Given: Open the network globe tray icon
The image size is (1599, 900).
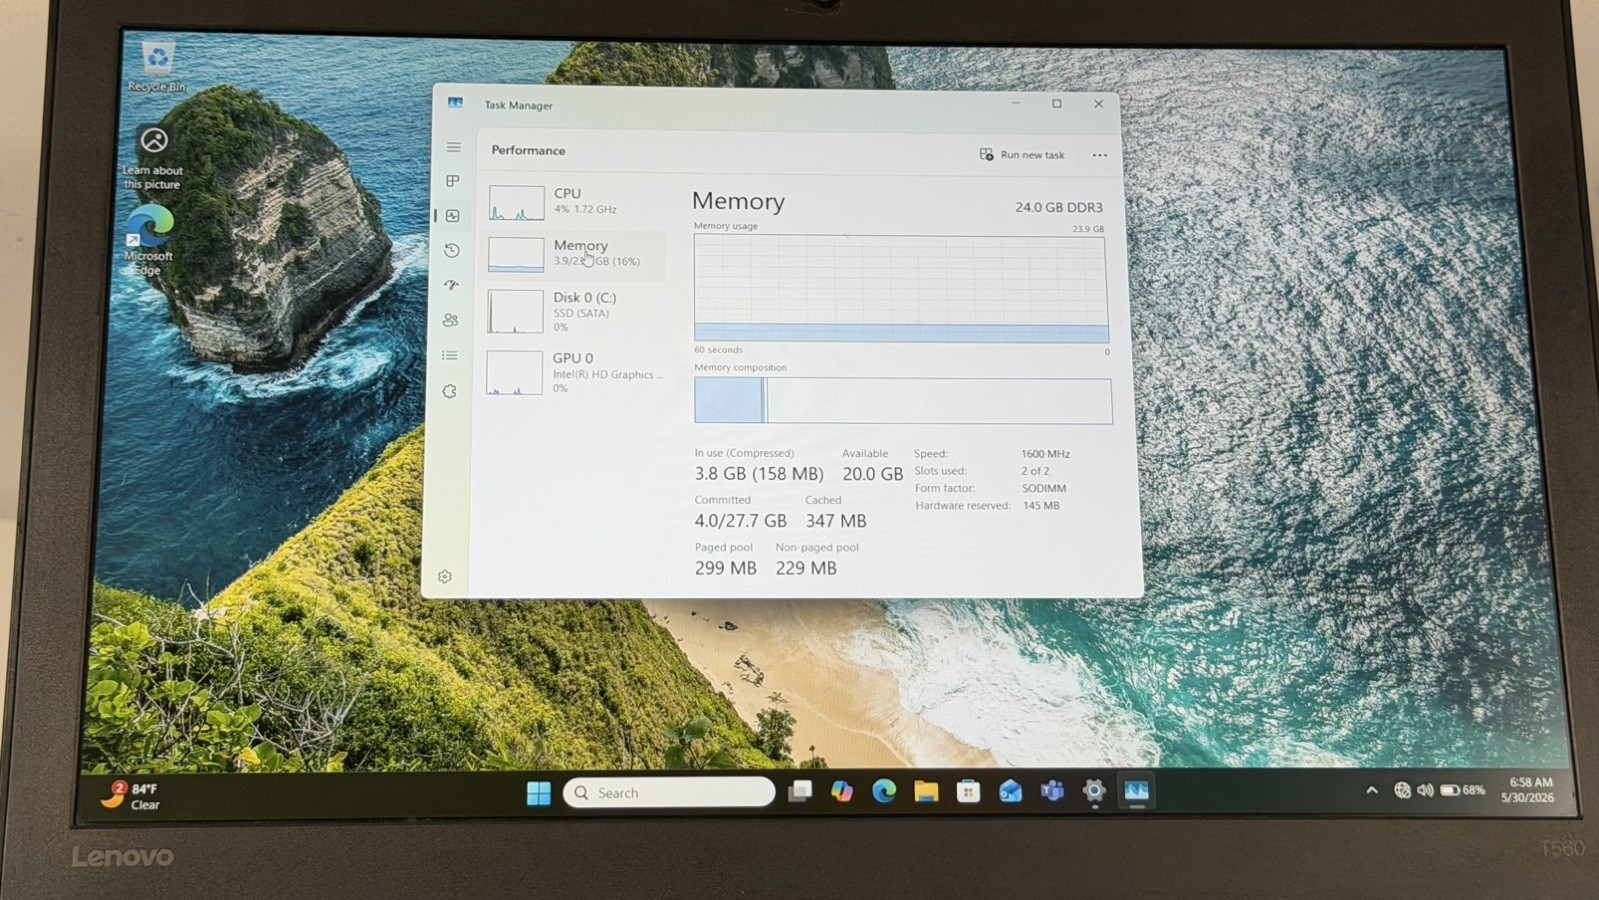Looking at the screenshot, I should click(x=1402, y=790).
